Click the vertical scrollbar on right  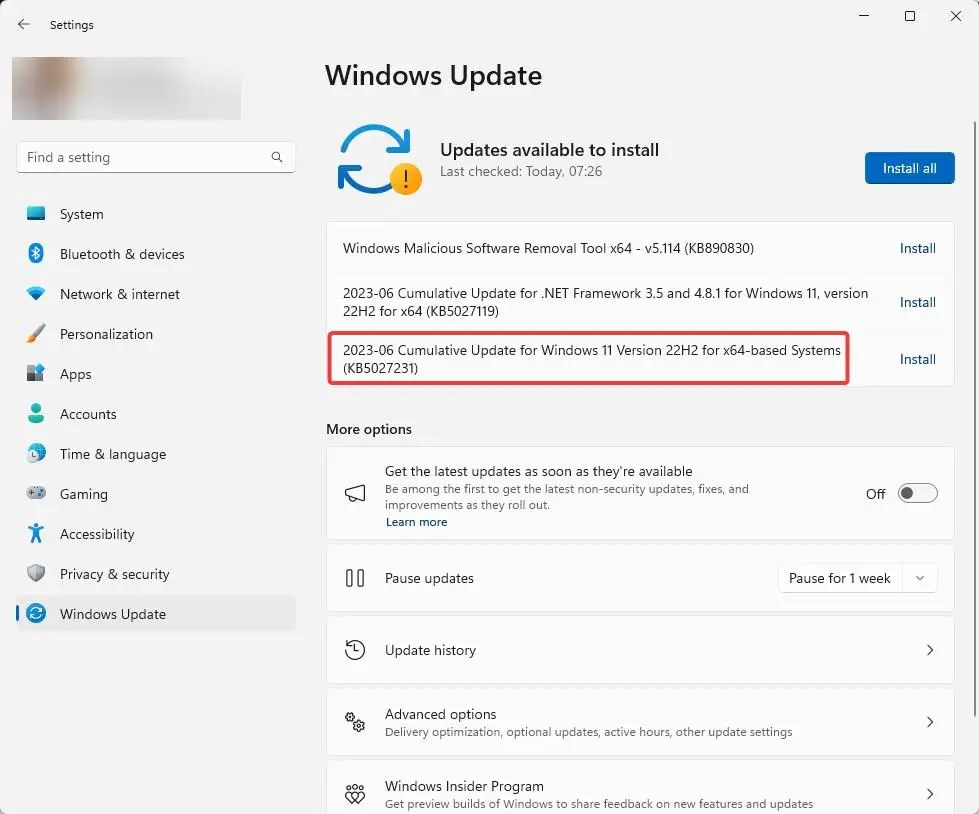pyautogui.click(x=975, y=418)
